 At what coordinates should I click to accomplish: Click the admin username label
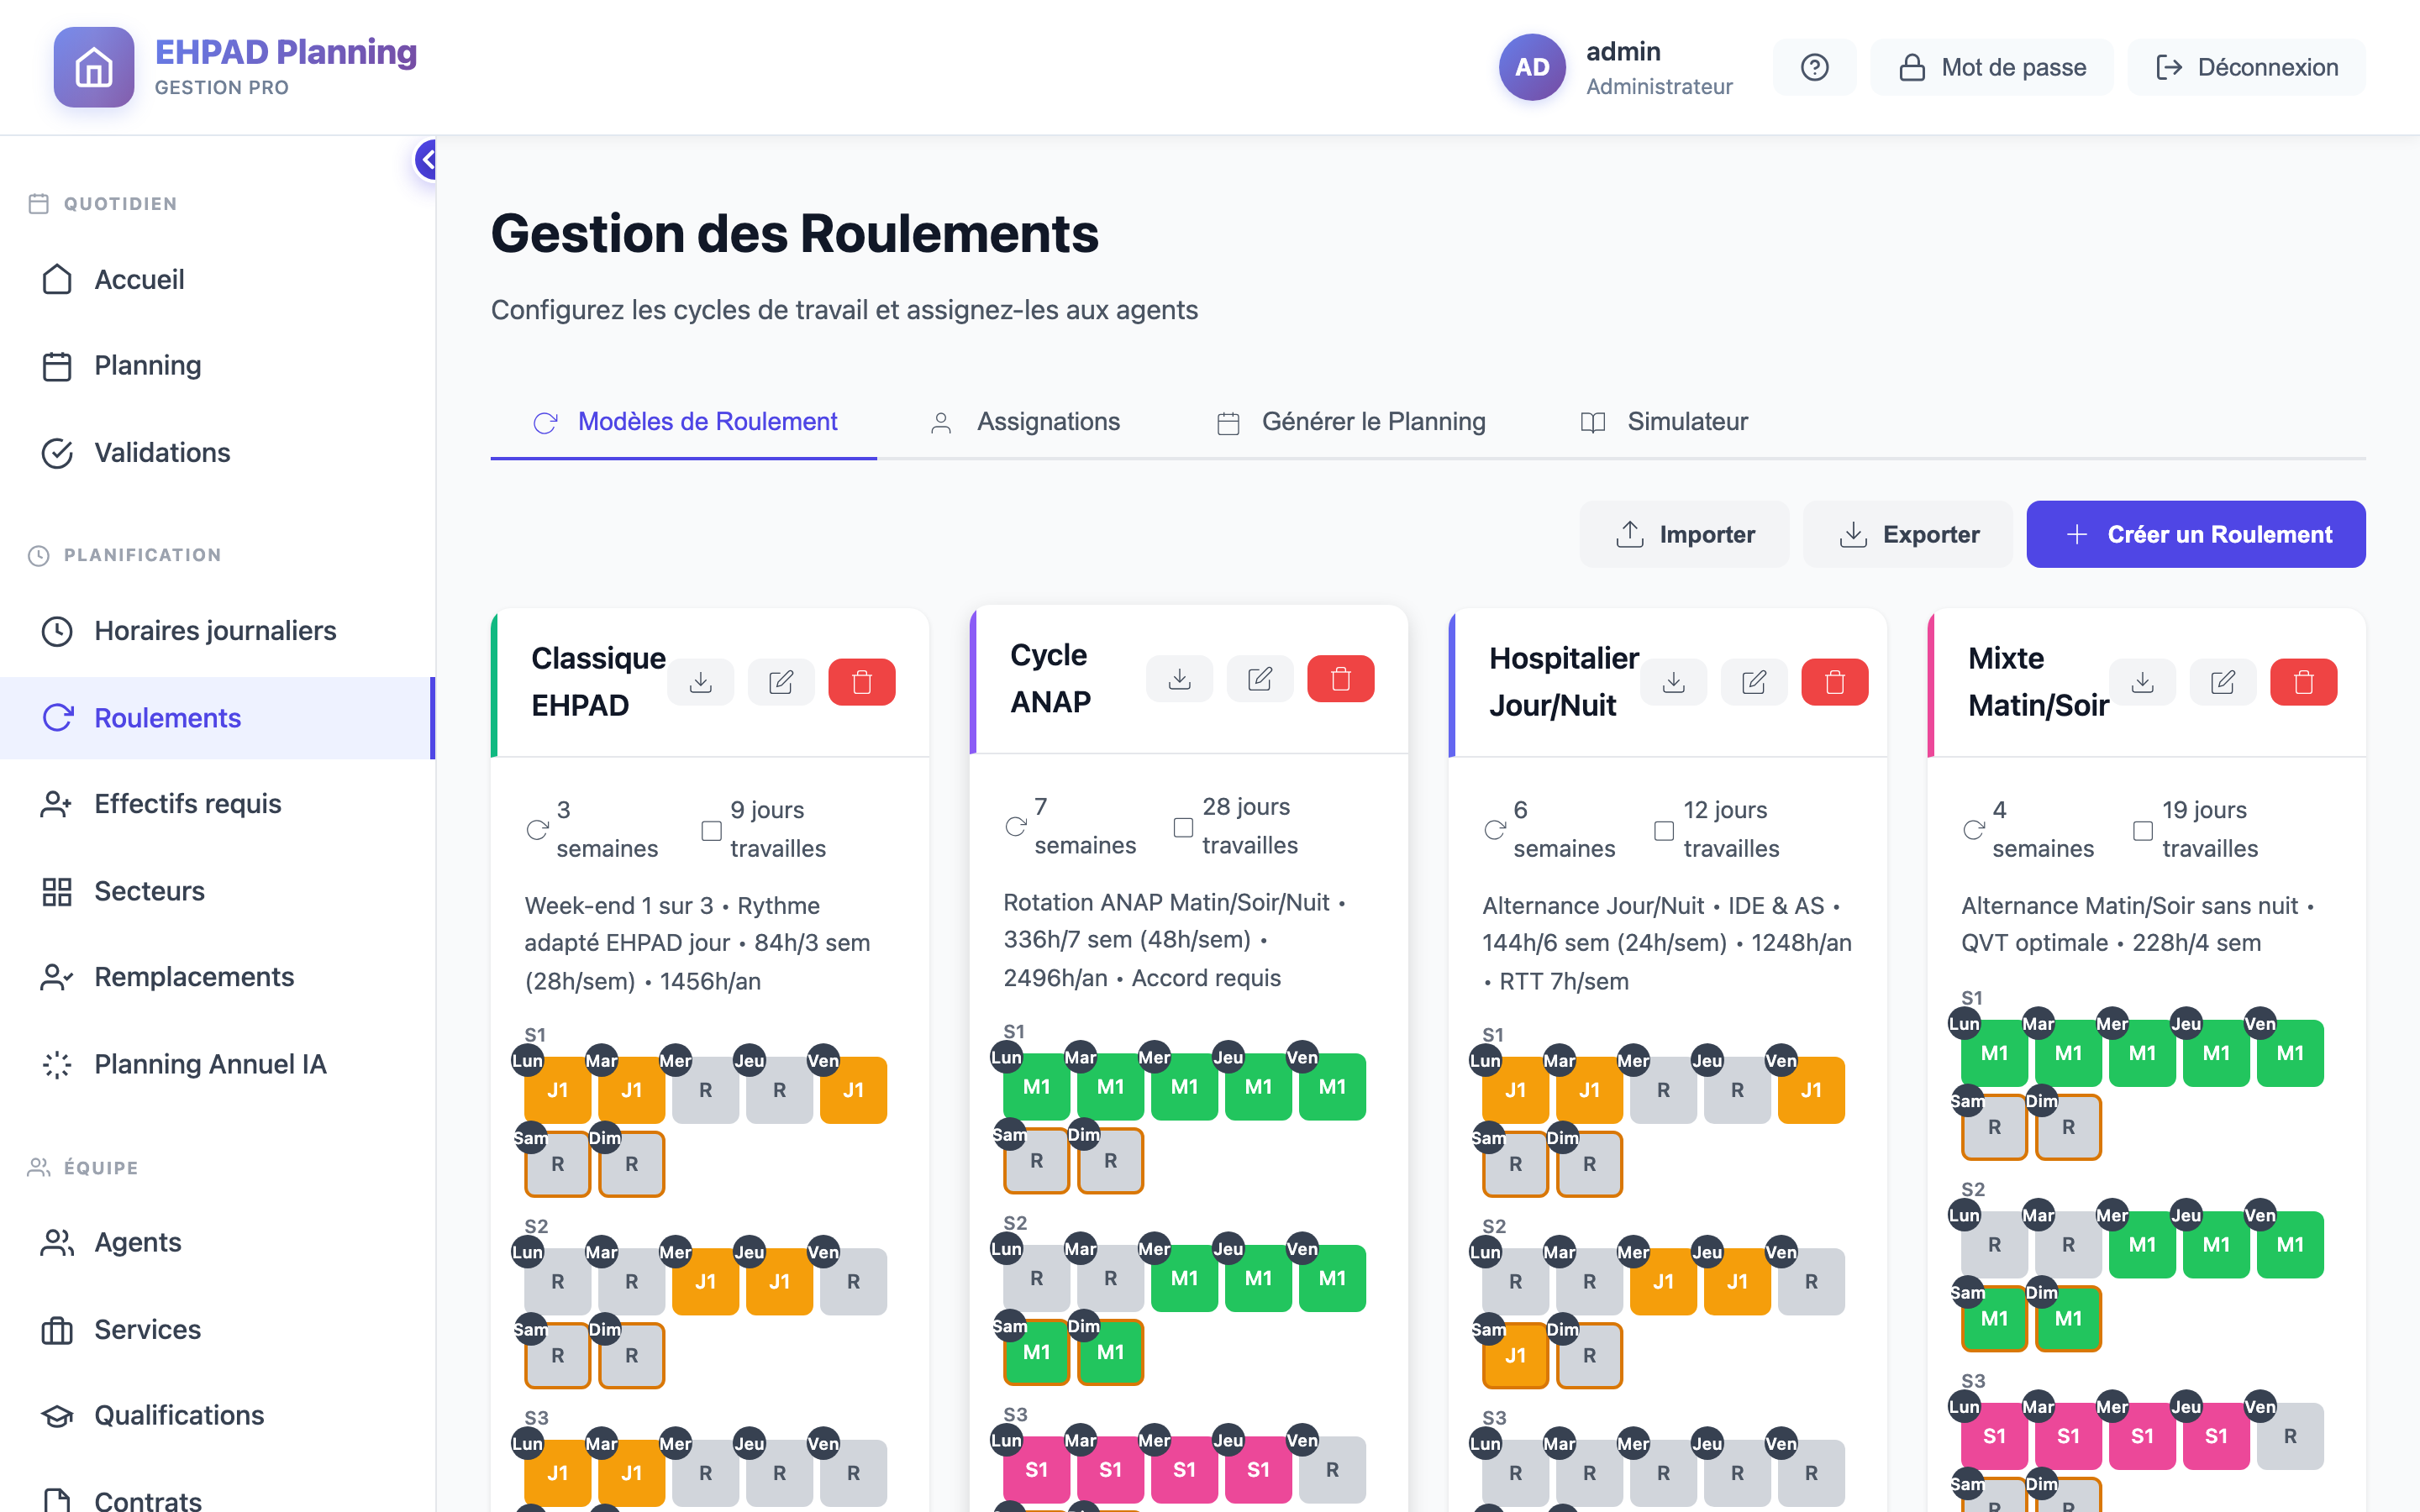(1623, 51)
